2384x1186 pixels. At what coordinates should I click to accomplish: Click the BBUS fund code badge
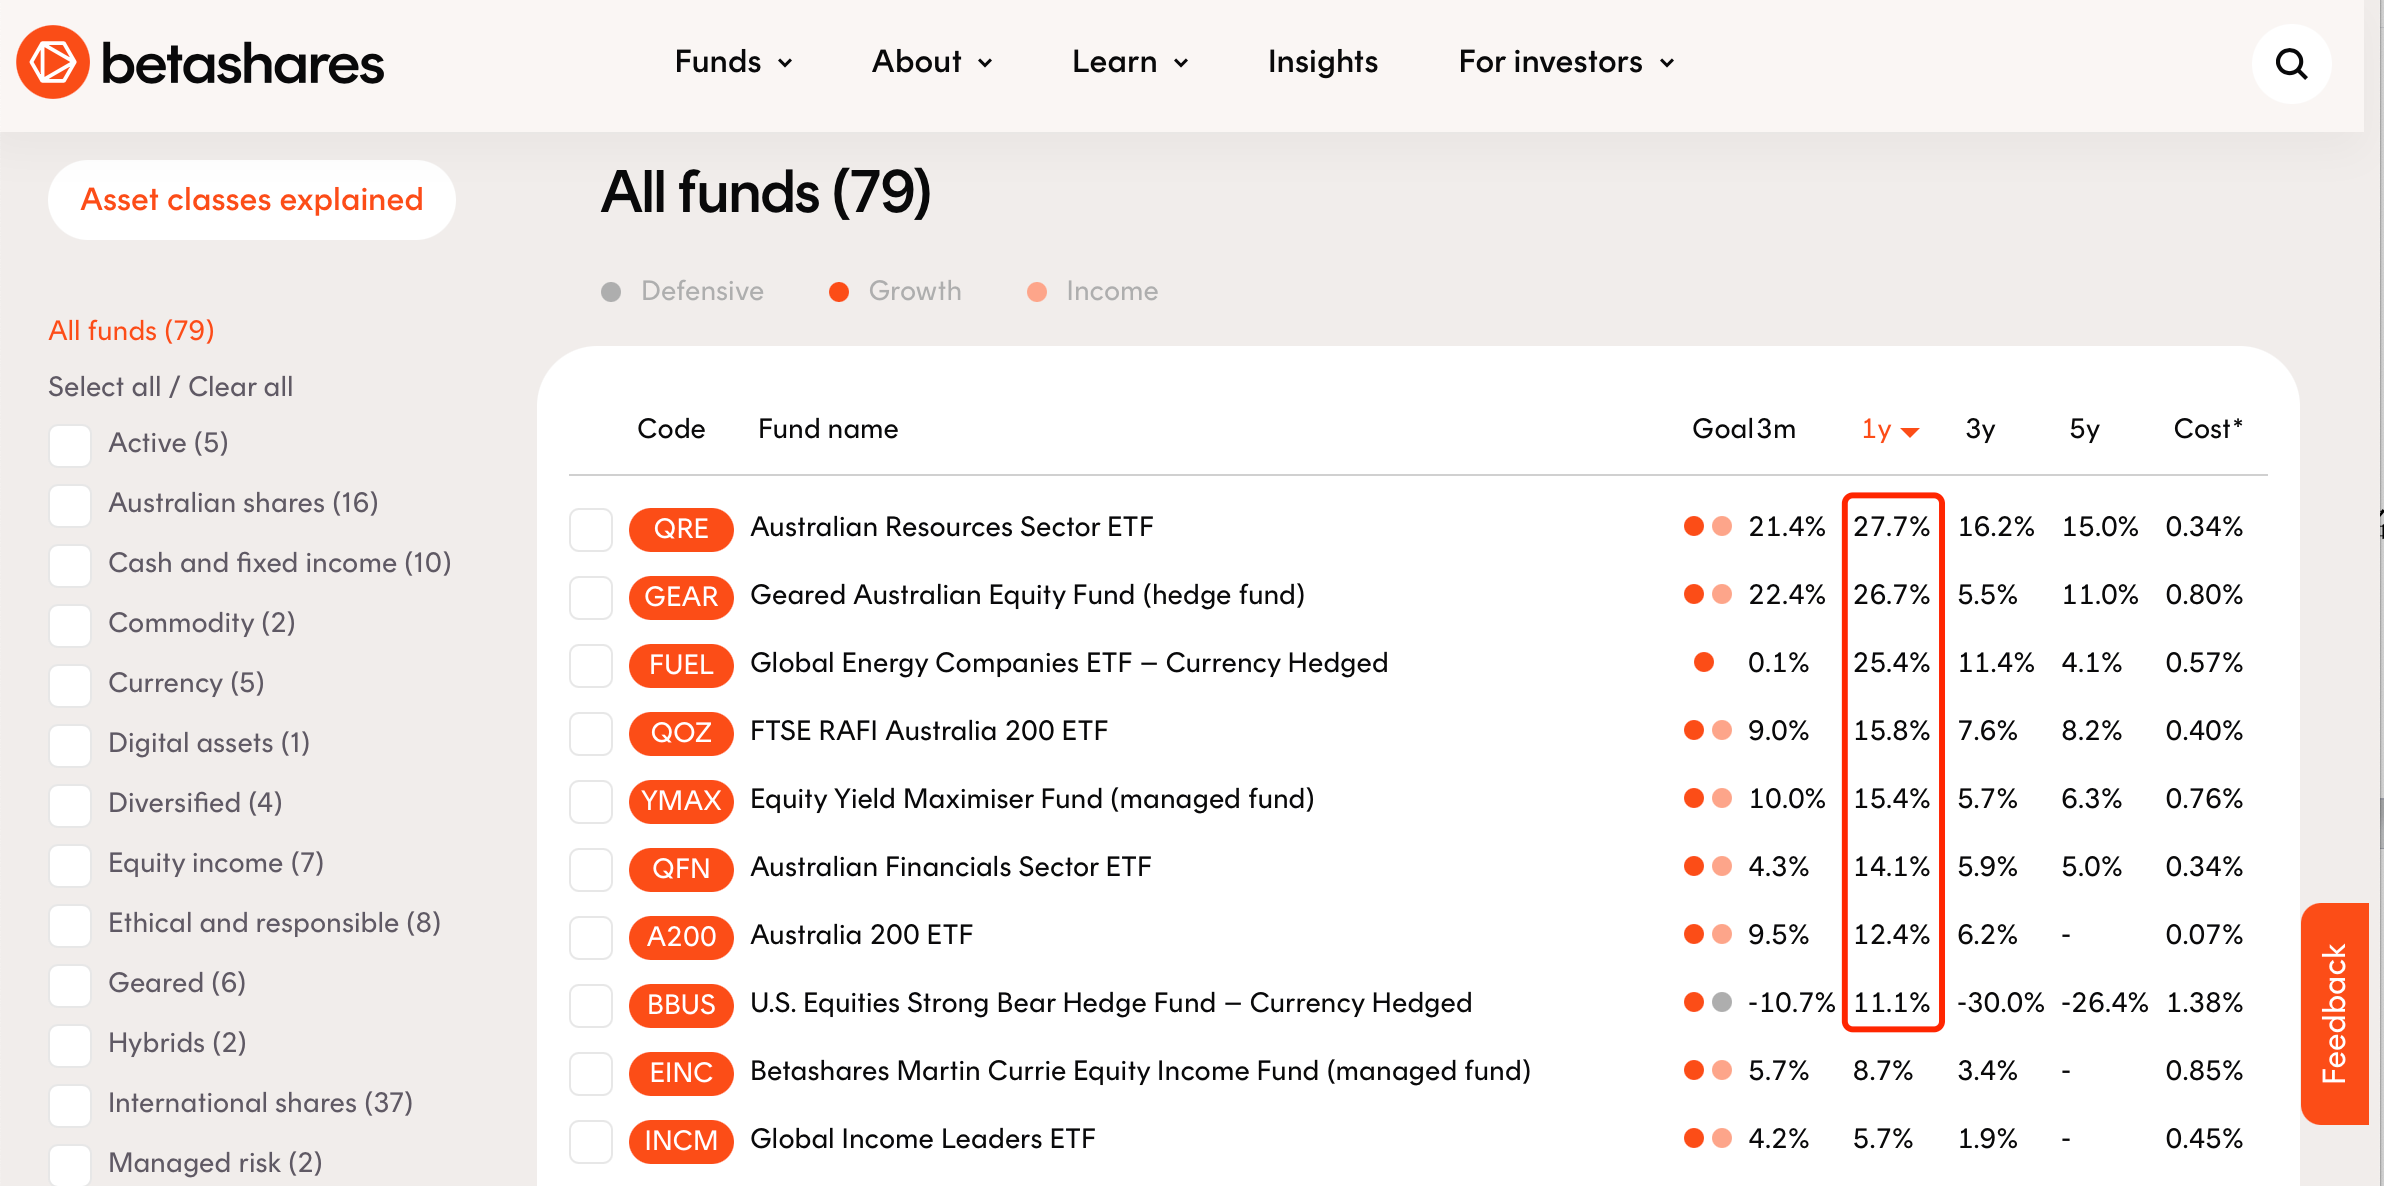680,1004
